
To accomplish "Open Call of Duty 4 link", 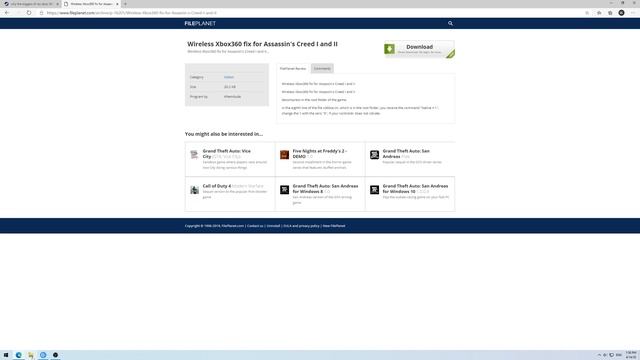I will tap(217, 186).
